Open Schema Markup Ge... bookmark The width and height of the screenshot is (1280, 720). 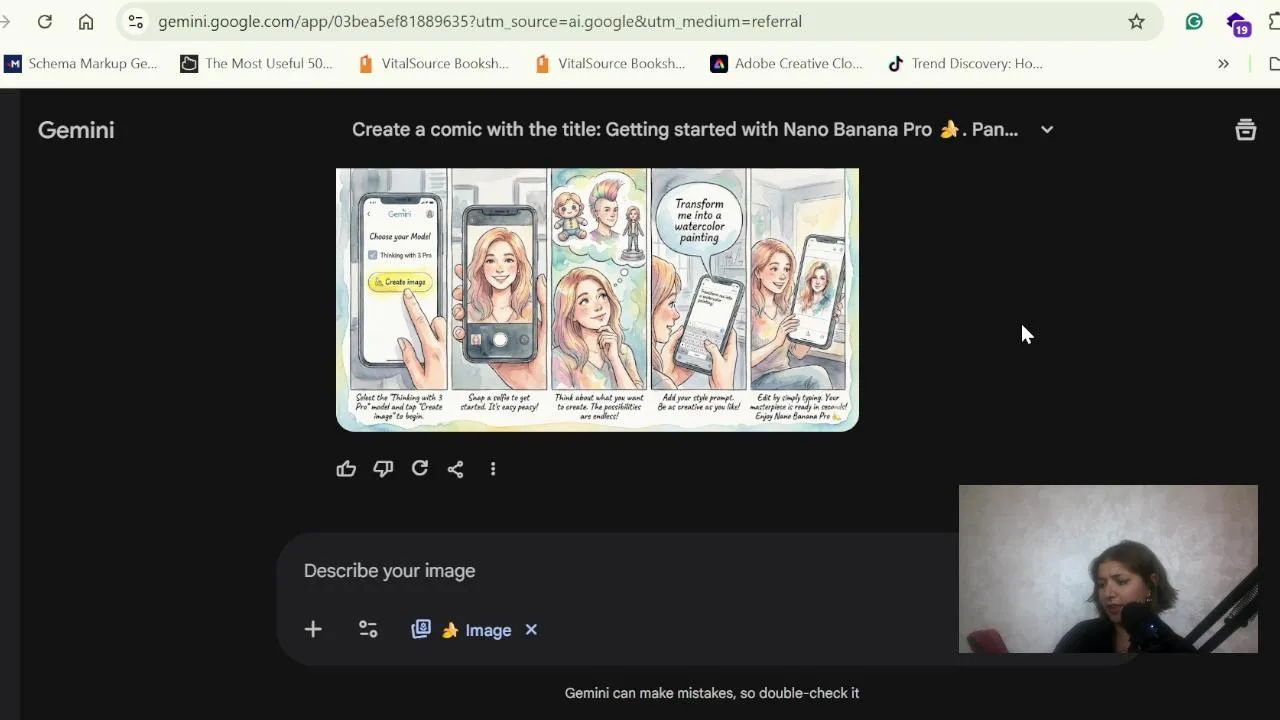pyautogui.click(x=81, y=63)
